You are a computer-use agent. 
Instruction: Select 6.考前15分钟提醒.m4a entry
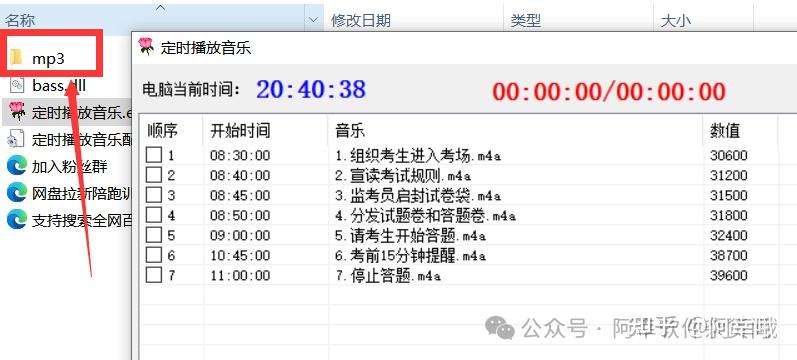click(410, 255)
